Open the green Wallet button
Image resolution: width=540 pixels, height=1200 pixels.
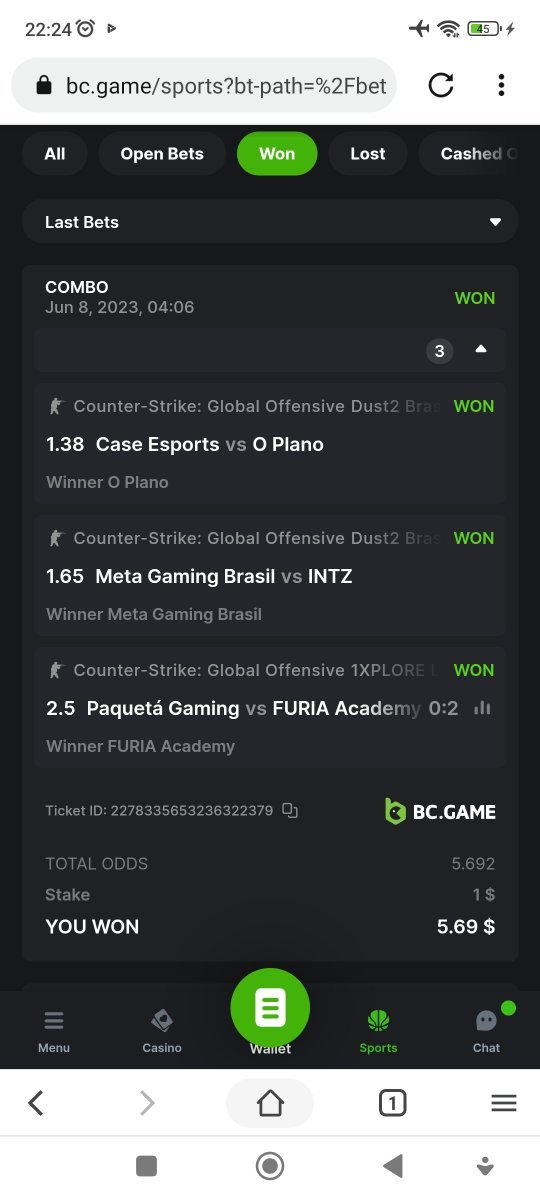tap(270, 1008)
